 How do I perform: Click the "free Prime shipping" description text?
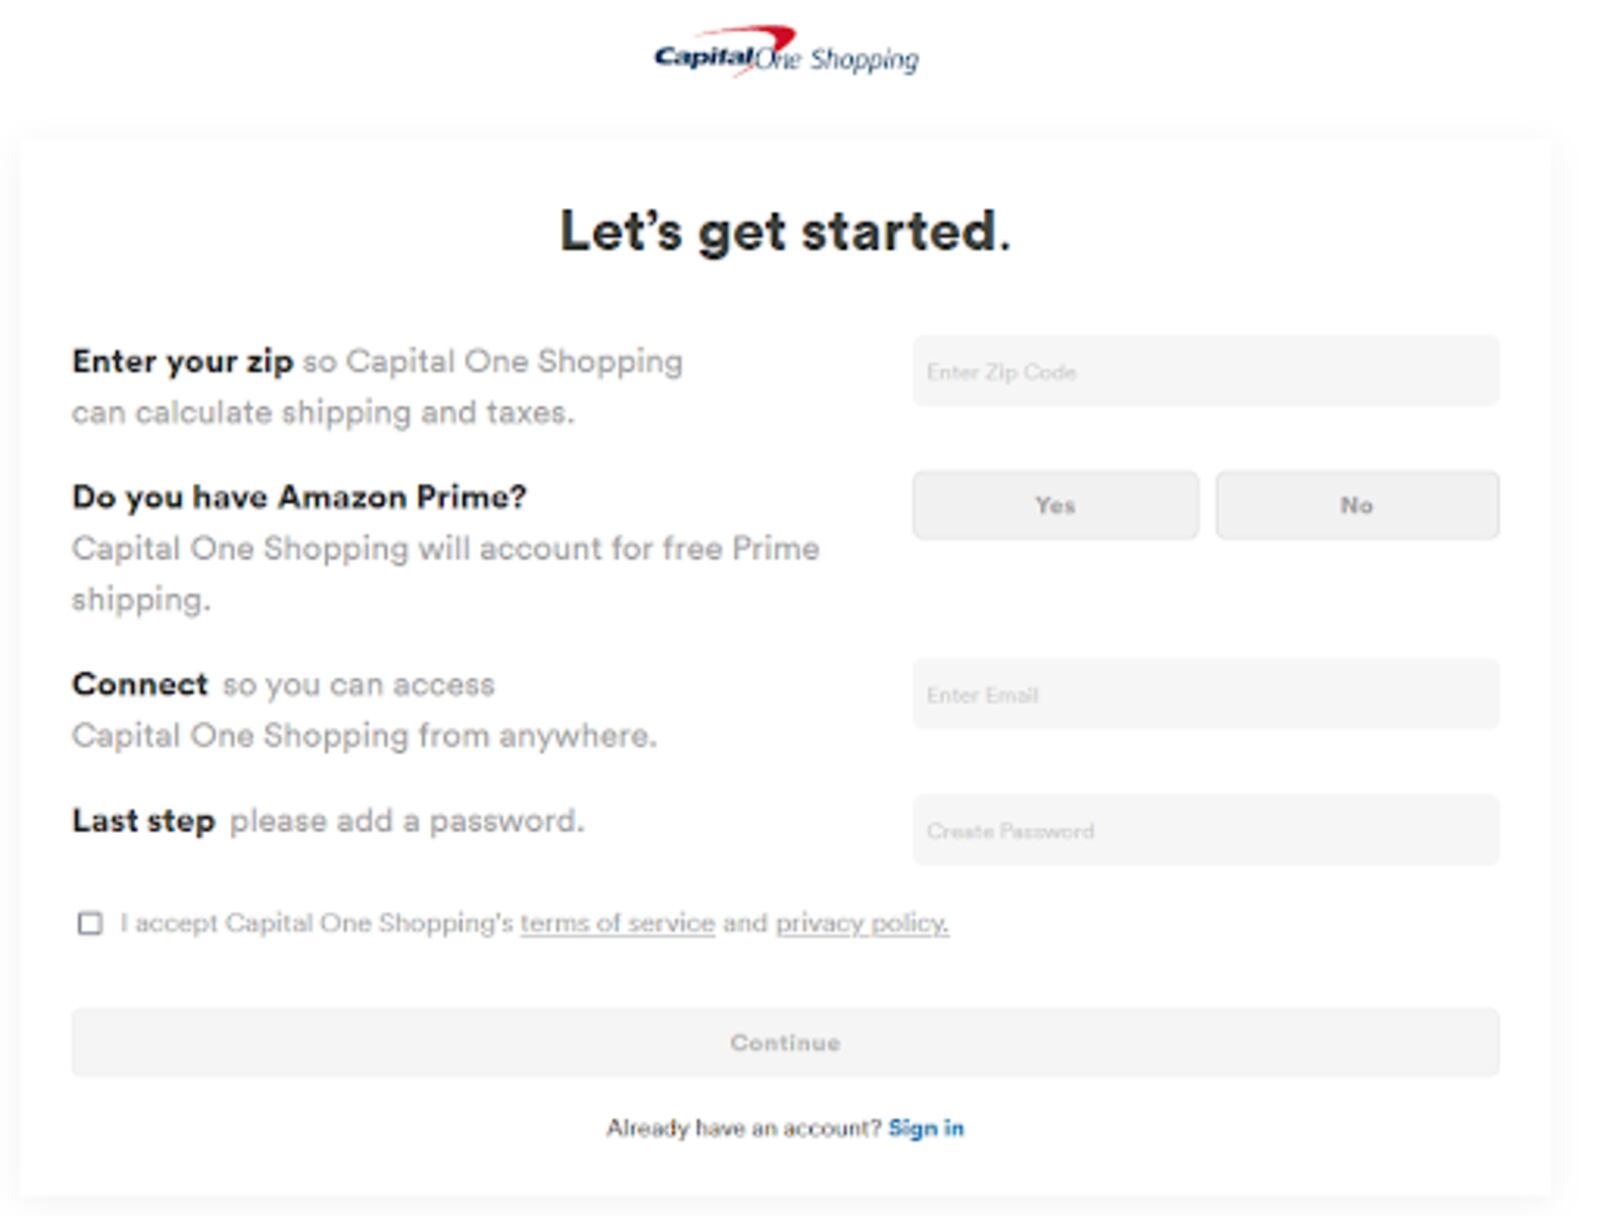click(446, 574)
